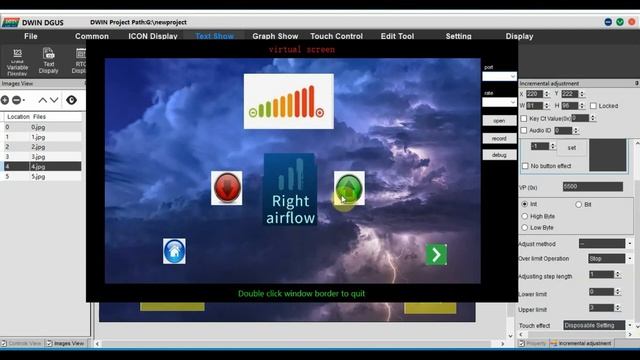Open the Setting tab

(x=458, y=36)
